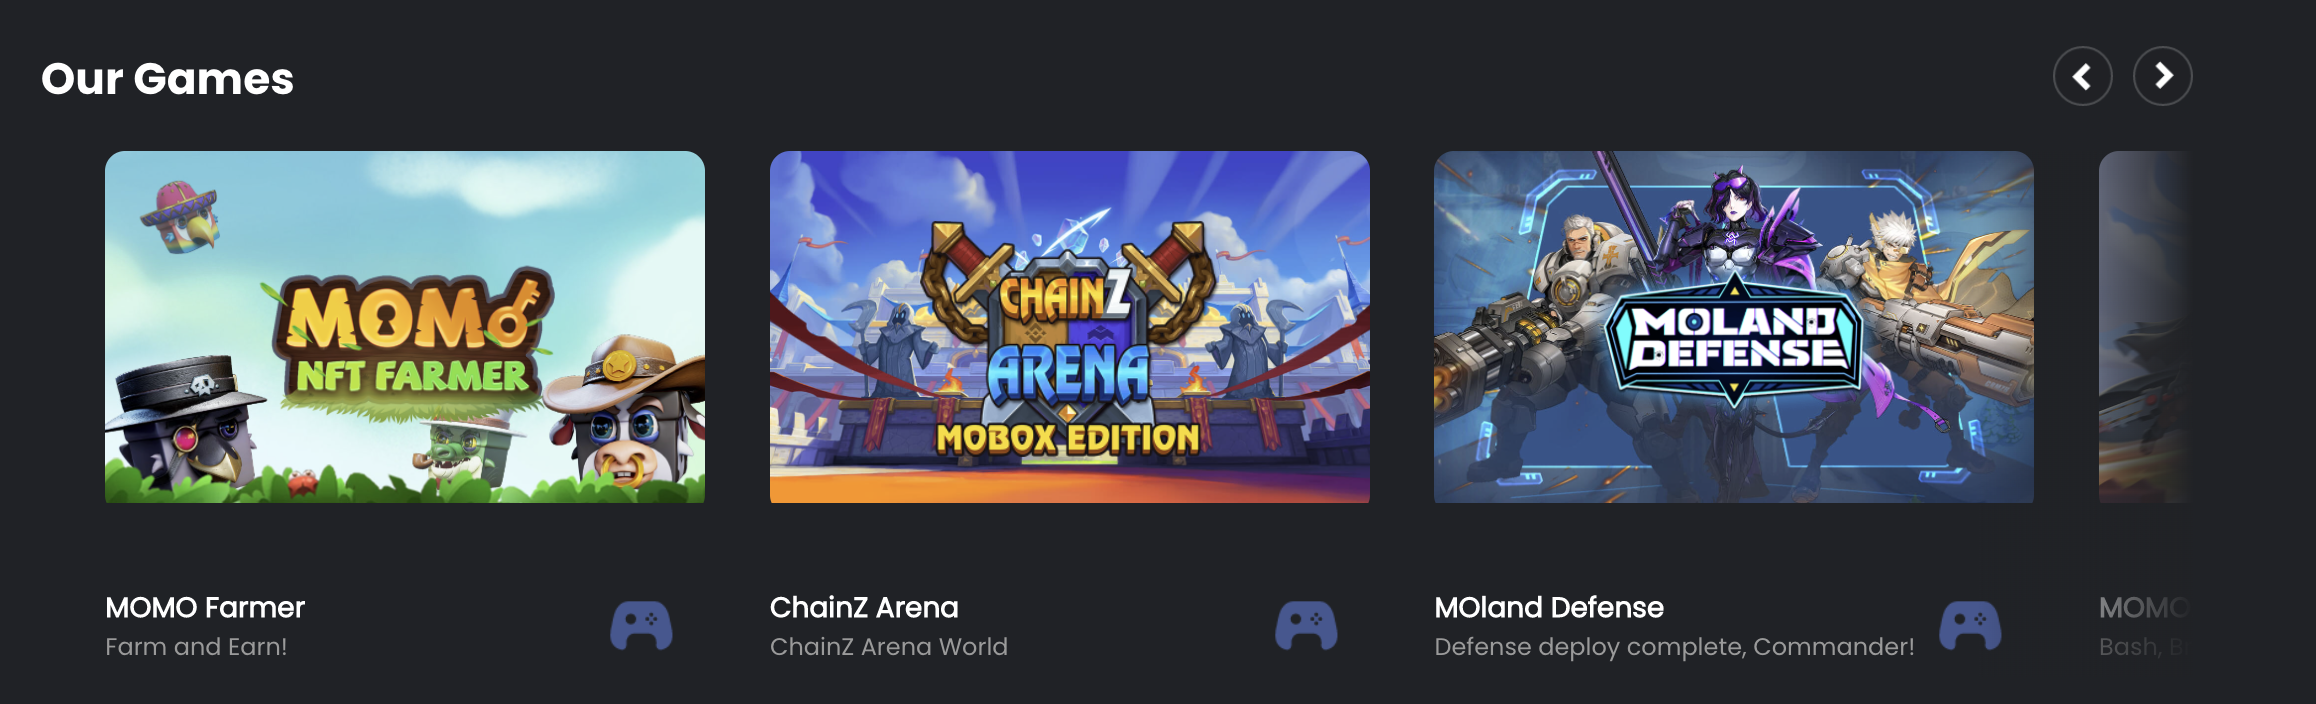Click the faded MOMO title at right edge
The width and height of the screenshot is (2316, 704).
(2145, 607)
